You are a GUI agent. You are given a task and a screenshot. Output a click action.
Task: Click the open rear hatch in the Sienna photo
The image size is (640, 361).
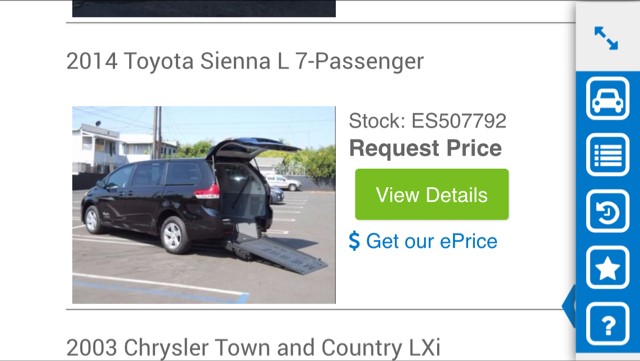(252, 149)
